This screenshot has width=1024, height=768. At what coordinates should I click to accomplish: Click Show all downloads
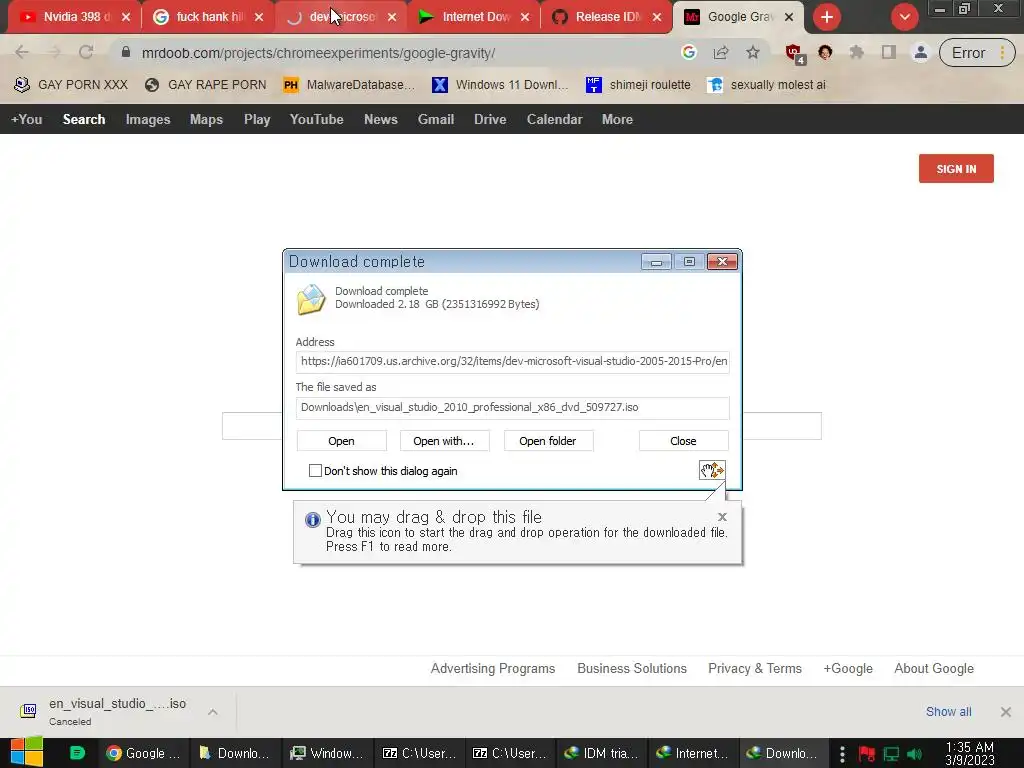click(x=948, y=712)
